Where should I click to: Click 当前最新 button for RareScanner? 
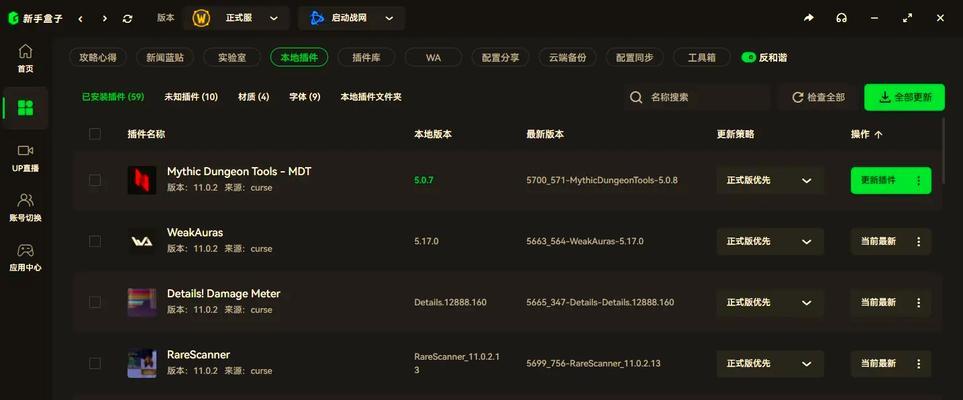click(878, 364)
